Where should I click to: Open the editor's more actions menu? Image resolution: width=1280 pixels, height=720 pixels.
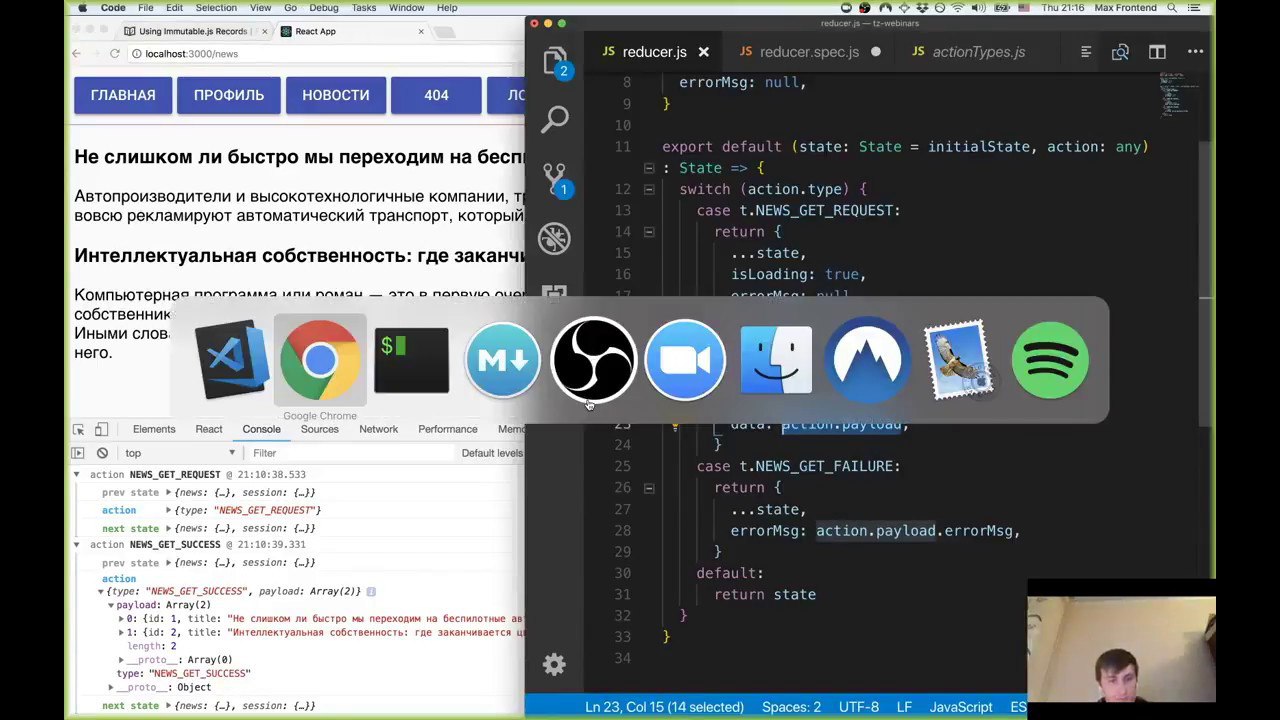tap(1195, 52)
